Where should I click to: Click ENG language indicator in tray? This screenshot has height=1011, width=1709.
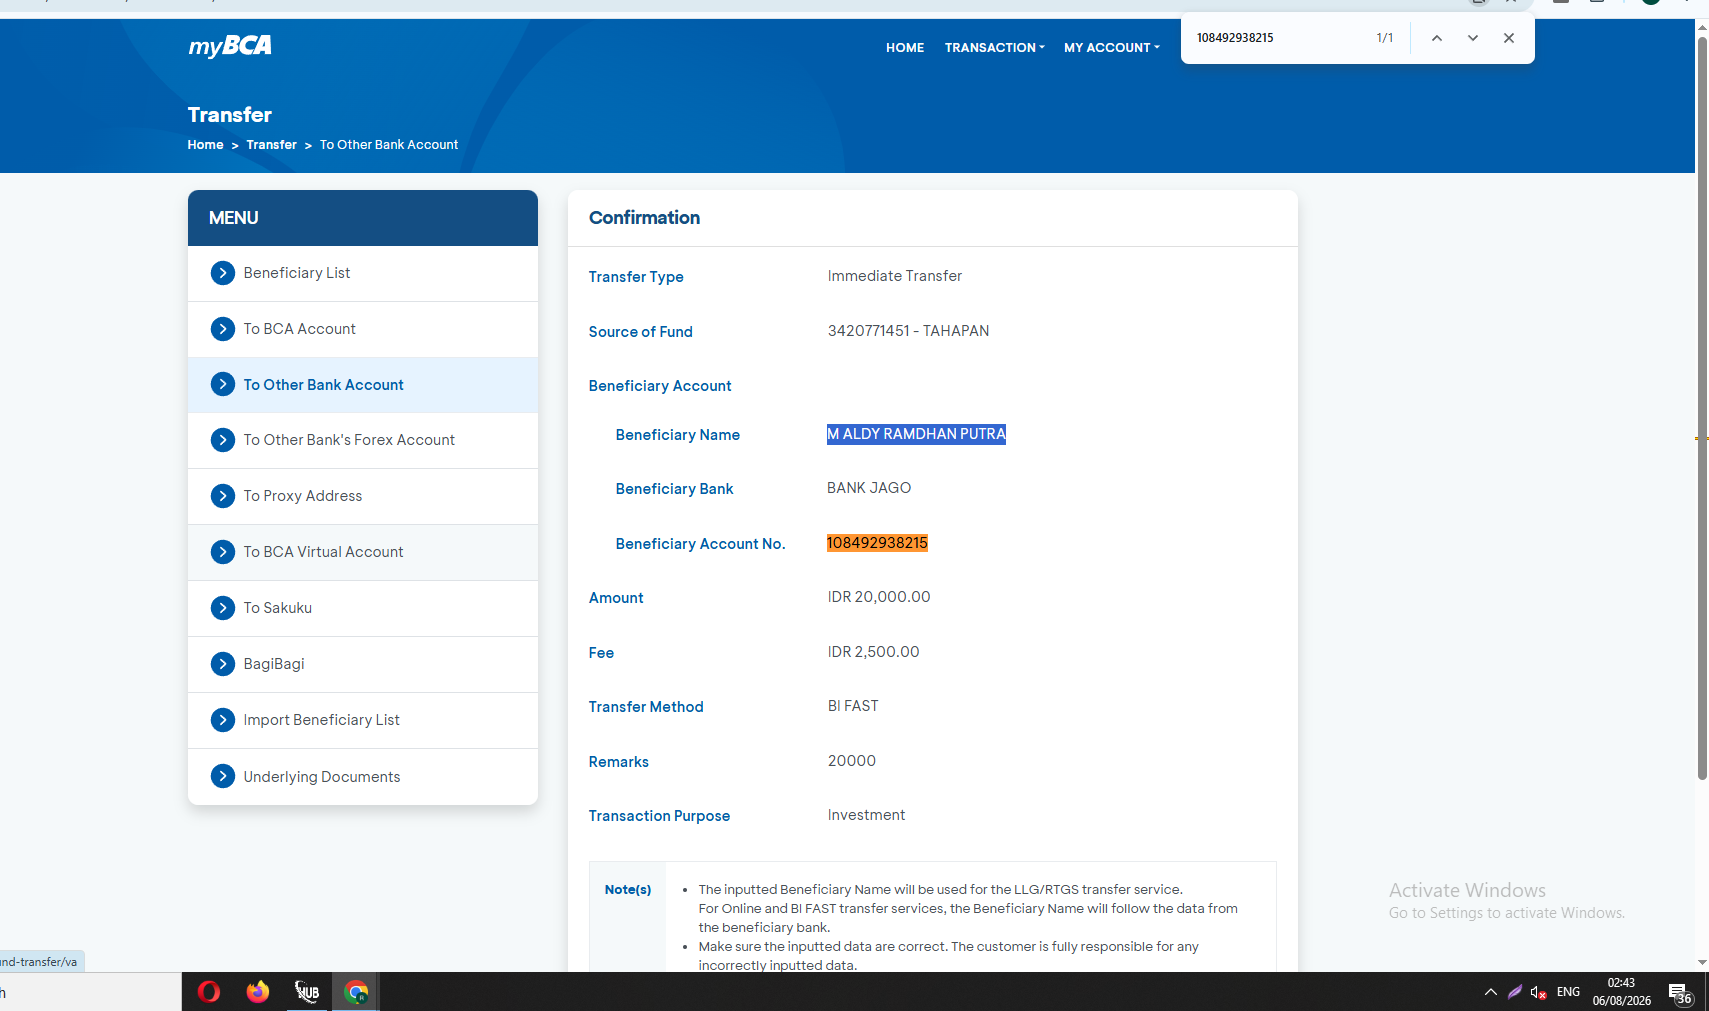point(1568,992)
